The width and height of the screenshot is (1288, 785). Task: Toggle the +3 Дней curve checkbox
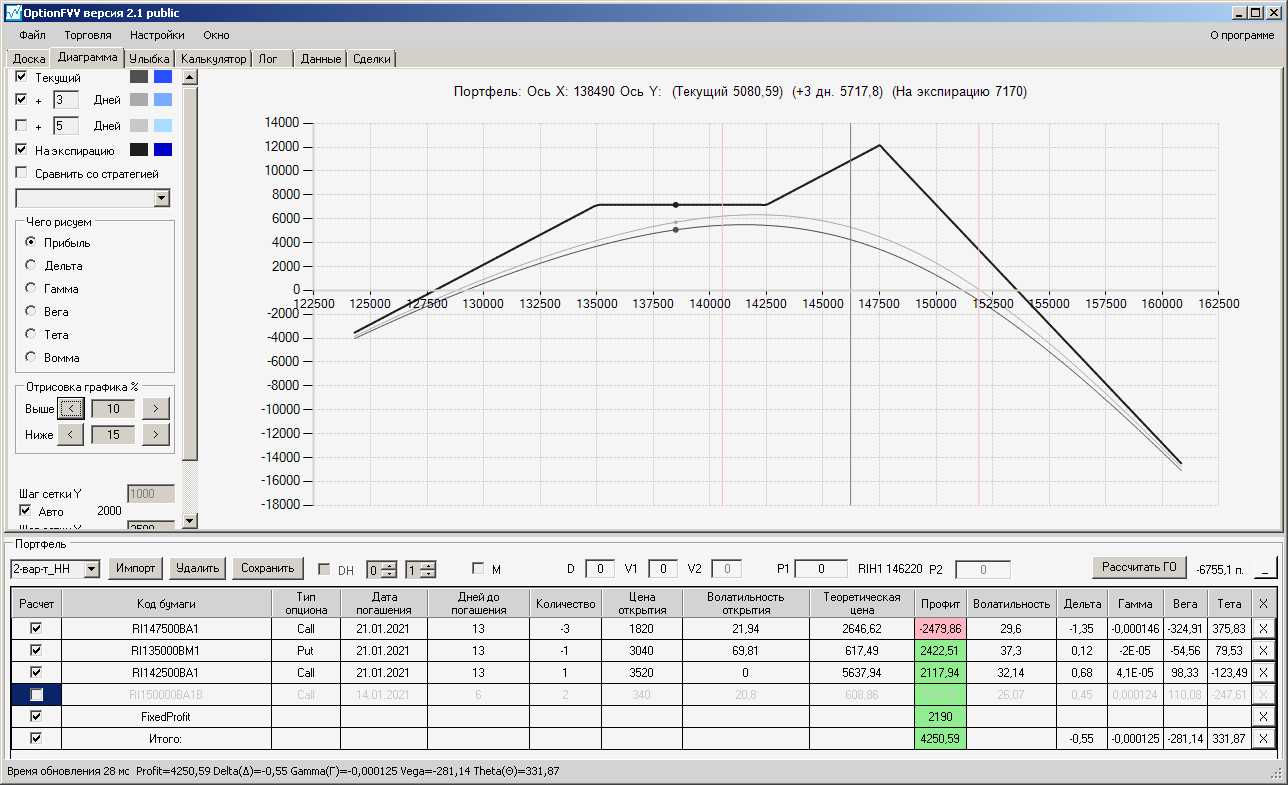(22, 100)
